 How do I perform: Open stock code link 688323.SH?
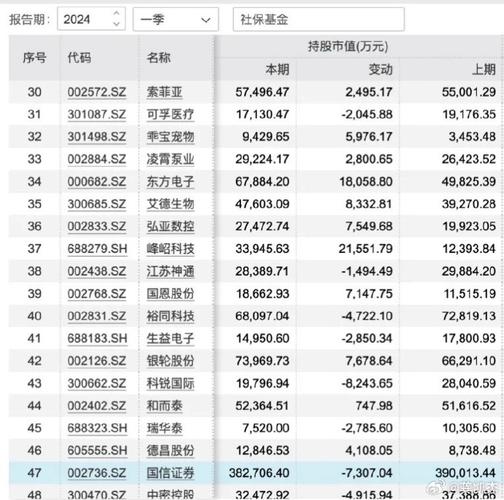[x=98, y=428]
